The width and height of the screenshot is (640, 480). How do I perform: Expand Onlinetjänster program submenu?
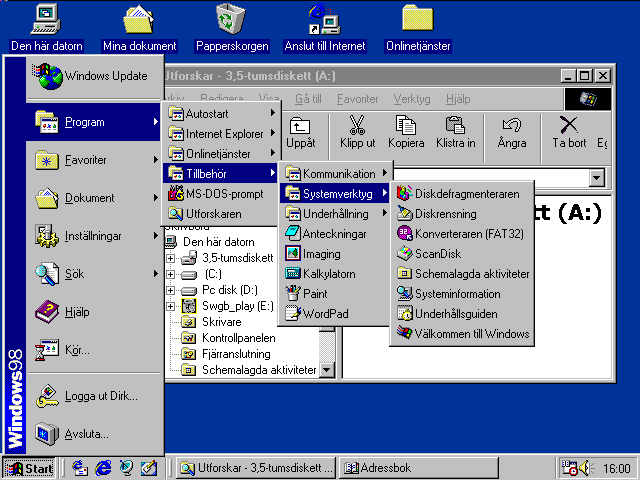point(221,153)
